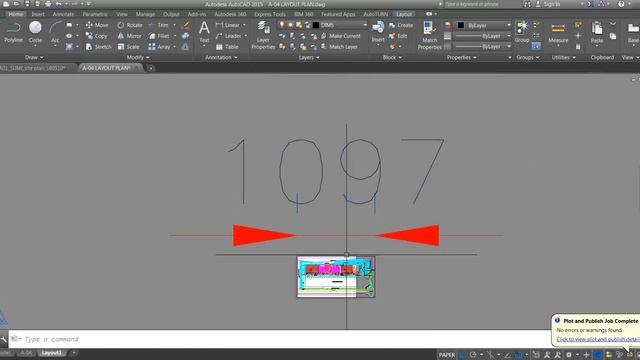Screen dimensions: 640x360
Task: Click the Undo arrow in quick access toolbar
Action: click(58, 4)
